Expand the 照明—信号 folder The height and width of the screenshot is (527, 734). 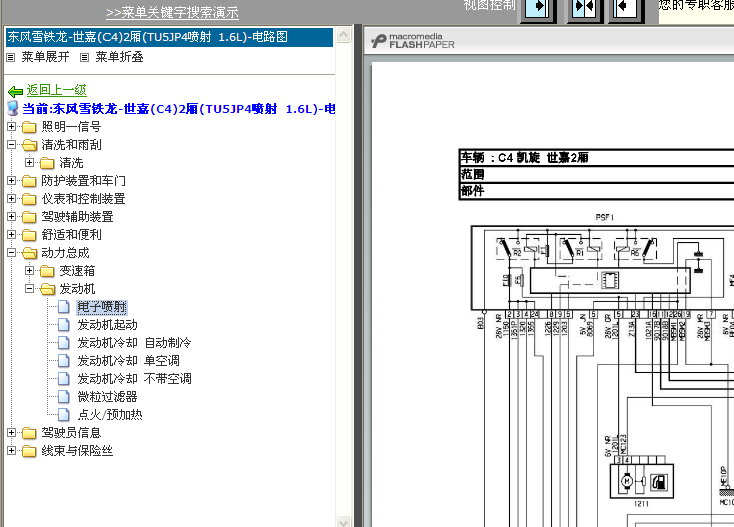tap(12, 127)
